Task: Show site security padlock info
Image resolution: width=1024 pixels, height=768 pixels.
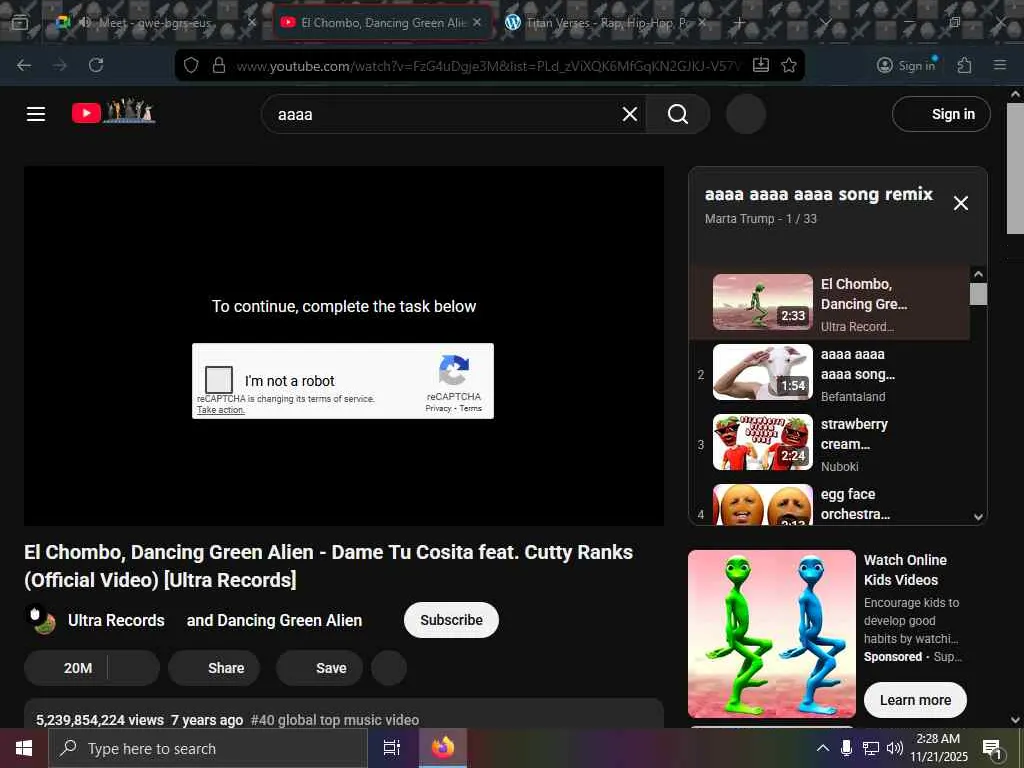Action: click(x=219, y=65)
